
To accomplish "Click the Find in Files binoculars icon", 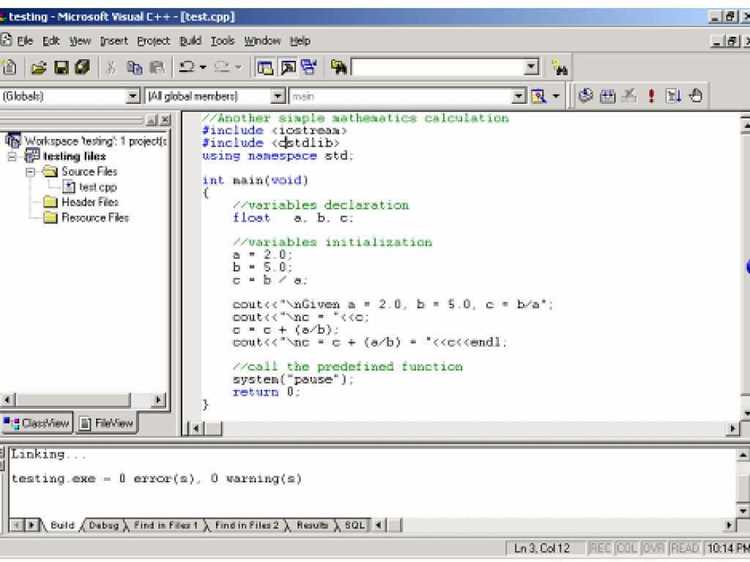I will [x=339, y=67].
